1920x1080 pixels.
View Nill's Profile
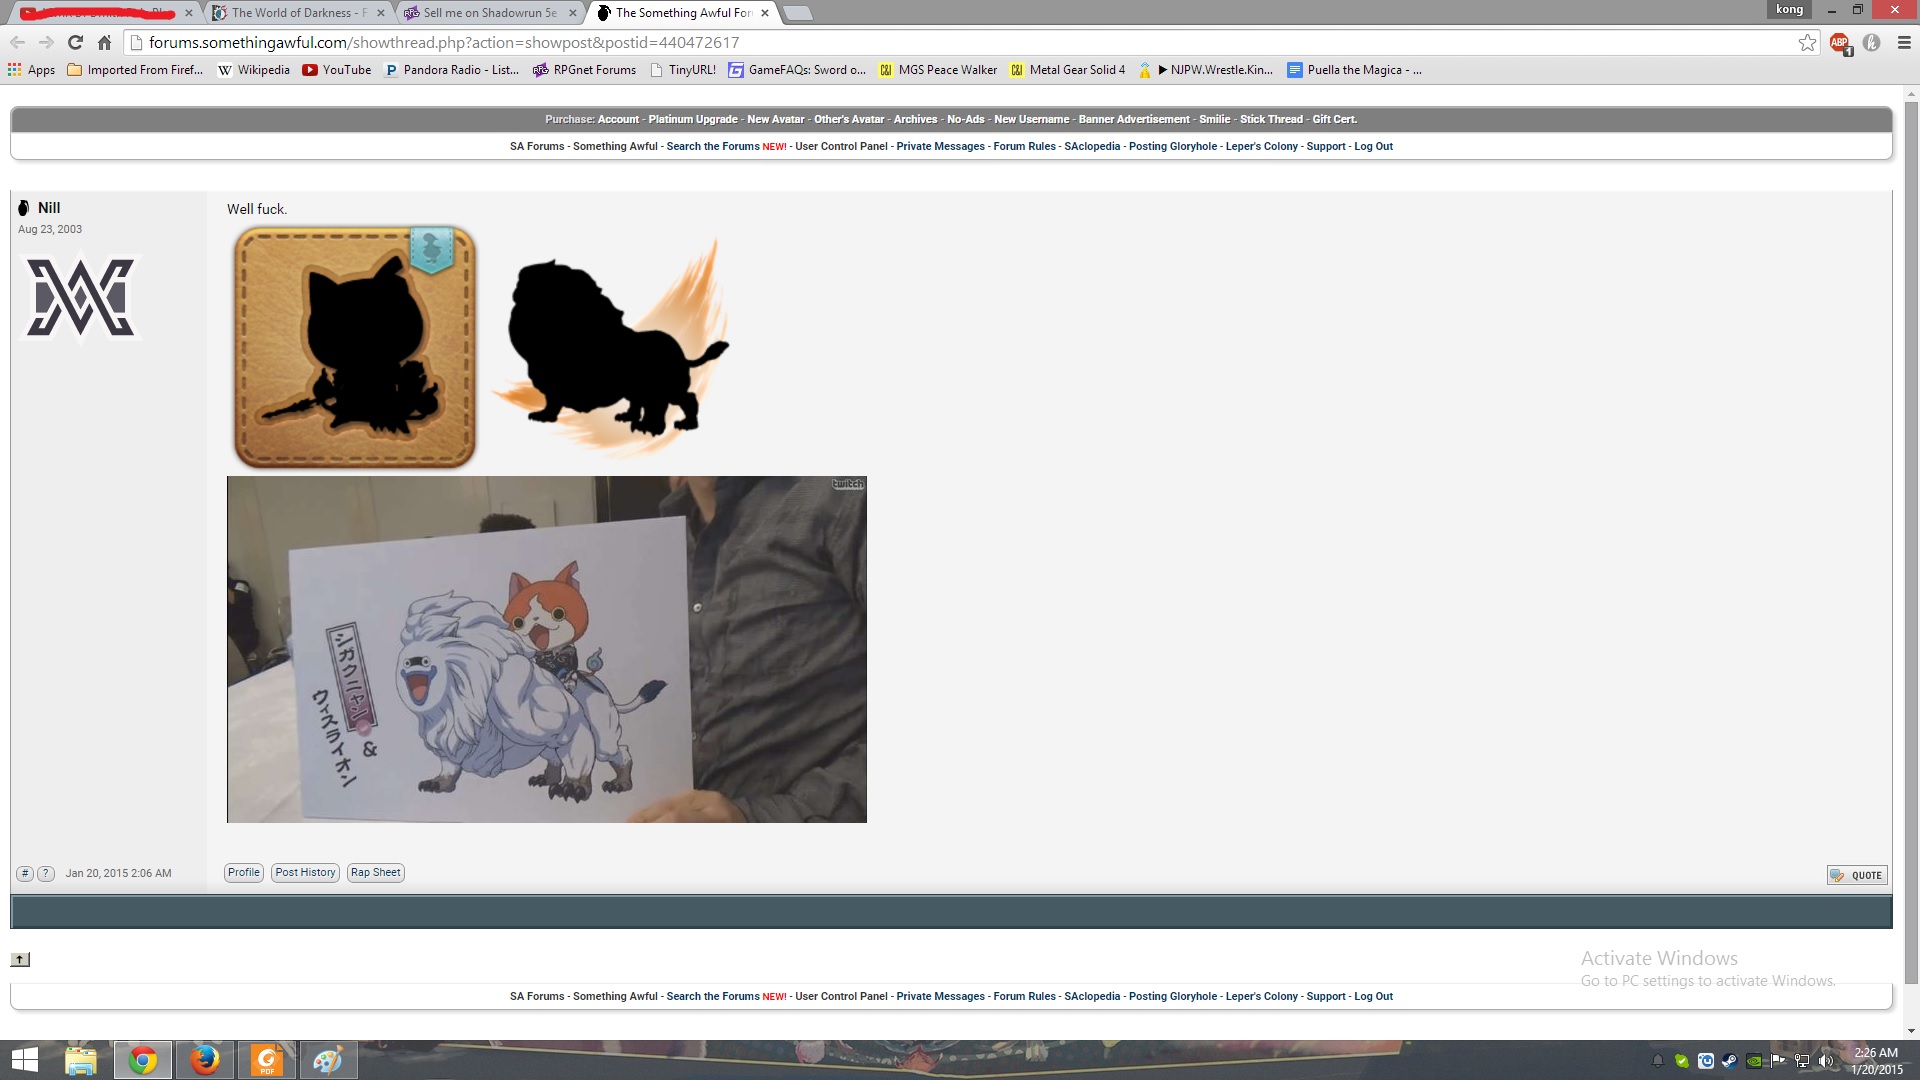[x=244, y=872]
